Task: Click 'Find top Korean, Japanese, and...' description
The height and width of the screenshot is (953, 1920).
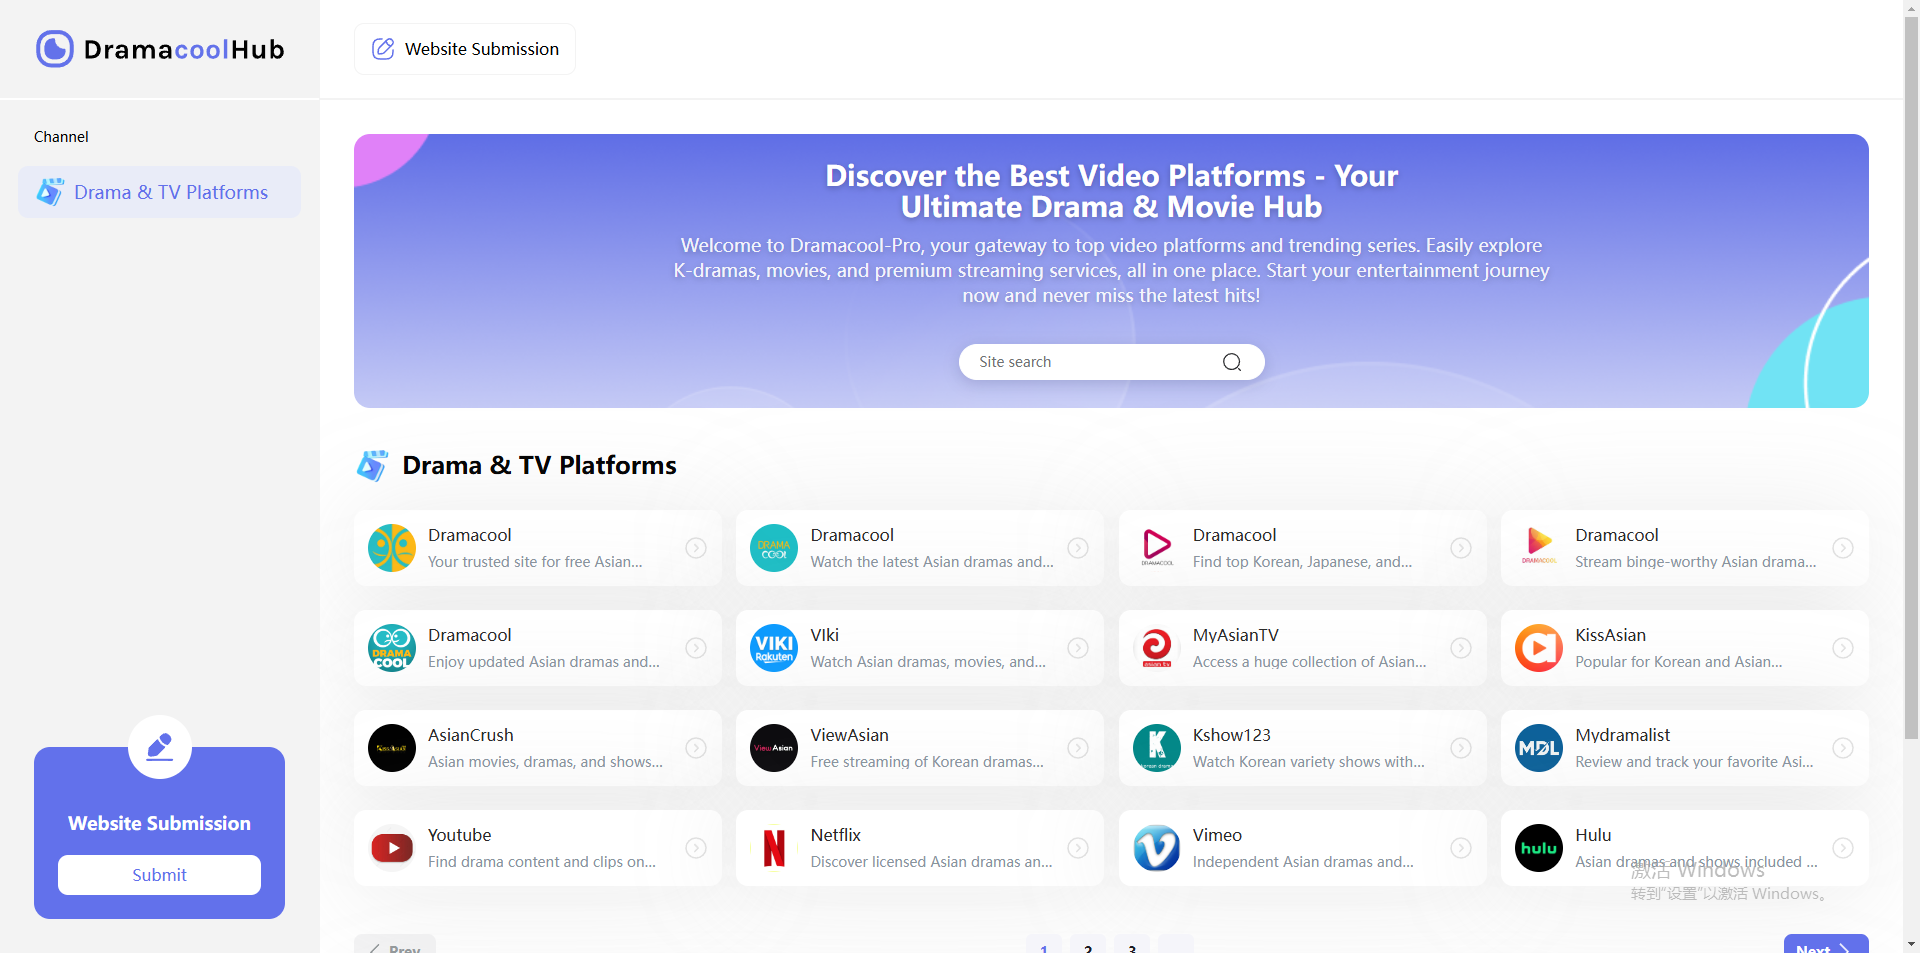Action: pos(1302,562)
